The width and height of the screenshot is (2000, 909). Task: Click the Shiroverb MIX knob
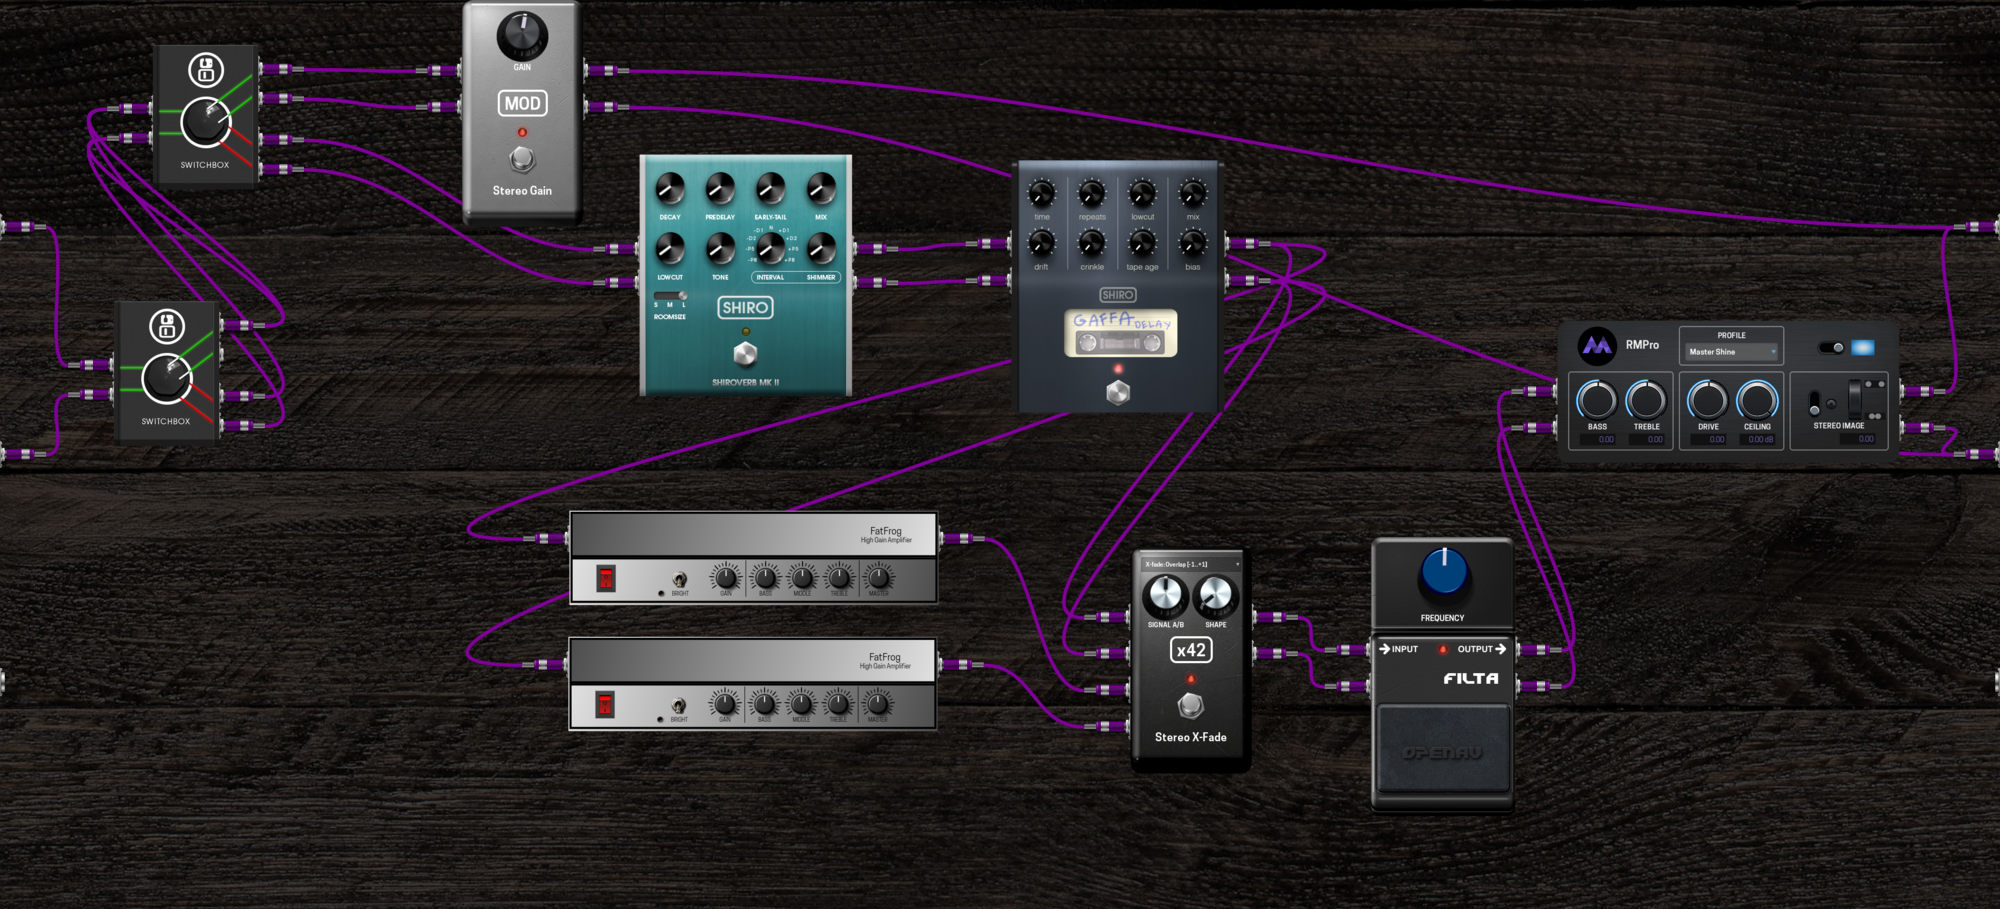coord(821,188)
